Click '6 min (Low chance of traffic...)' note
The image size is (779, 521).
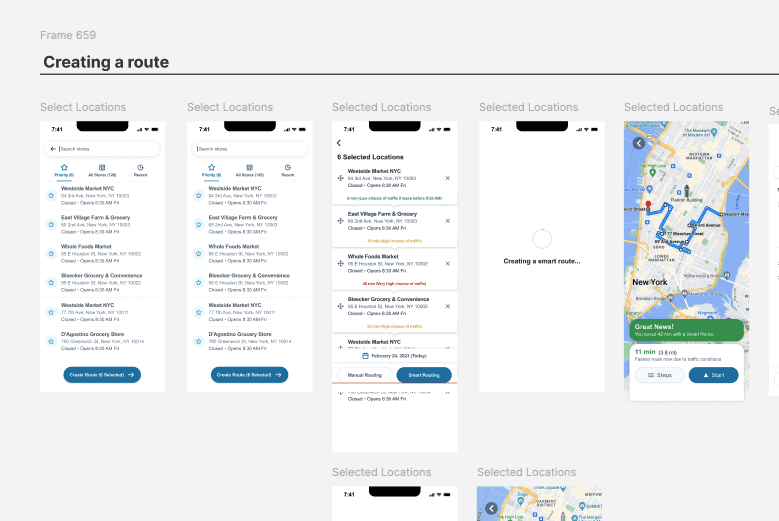(x=394, y=198)
